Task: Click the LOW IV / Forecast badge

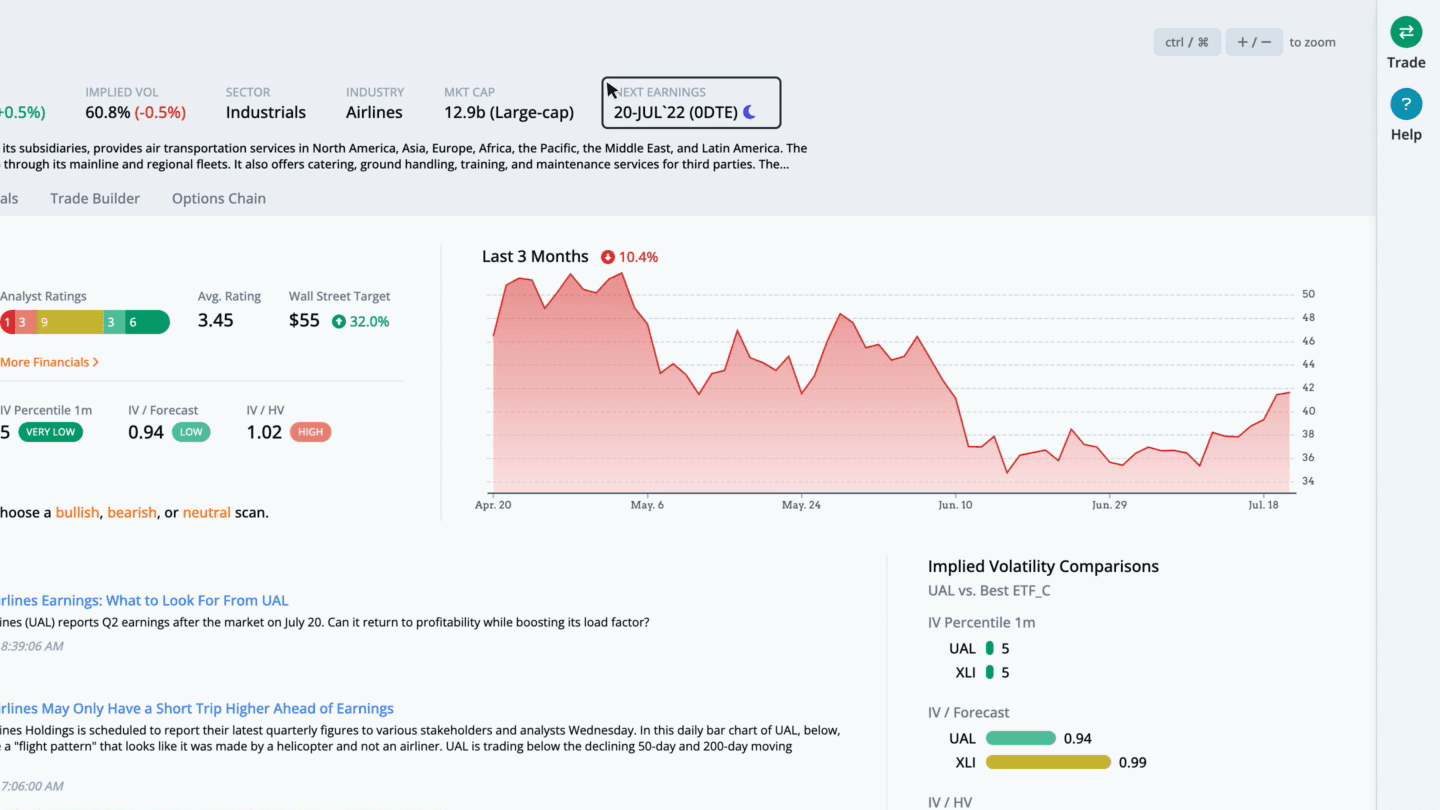Action: [191, 432]
